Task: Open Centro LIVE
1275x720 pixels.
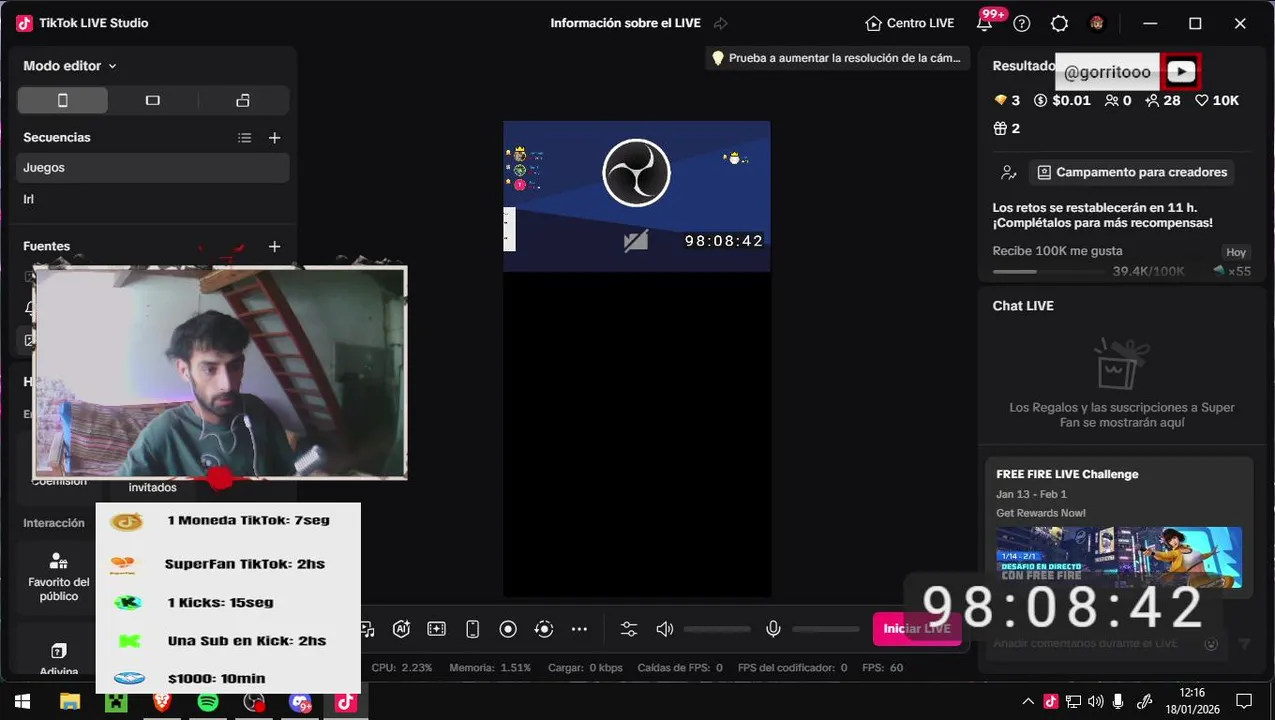Action: [x=910, y=23]
